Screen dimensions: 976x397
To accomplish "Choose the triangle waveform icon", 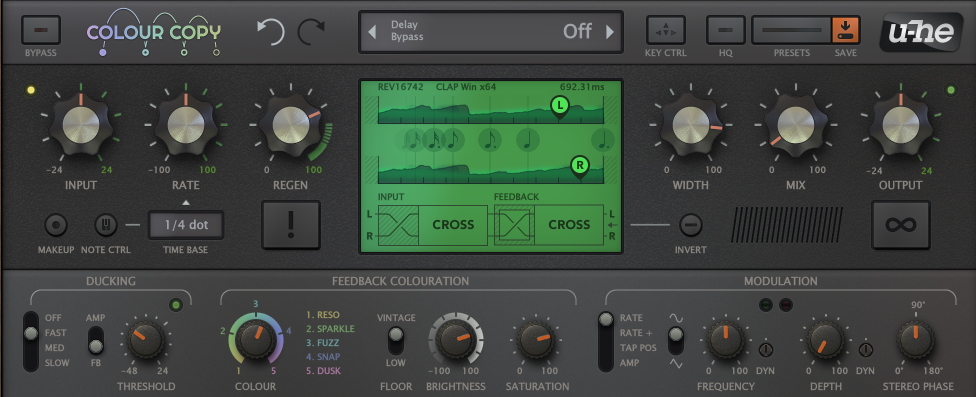I will pos(675,363).
